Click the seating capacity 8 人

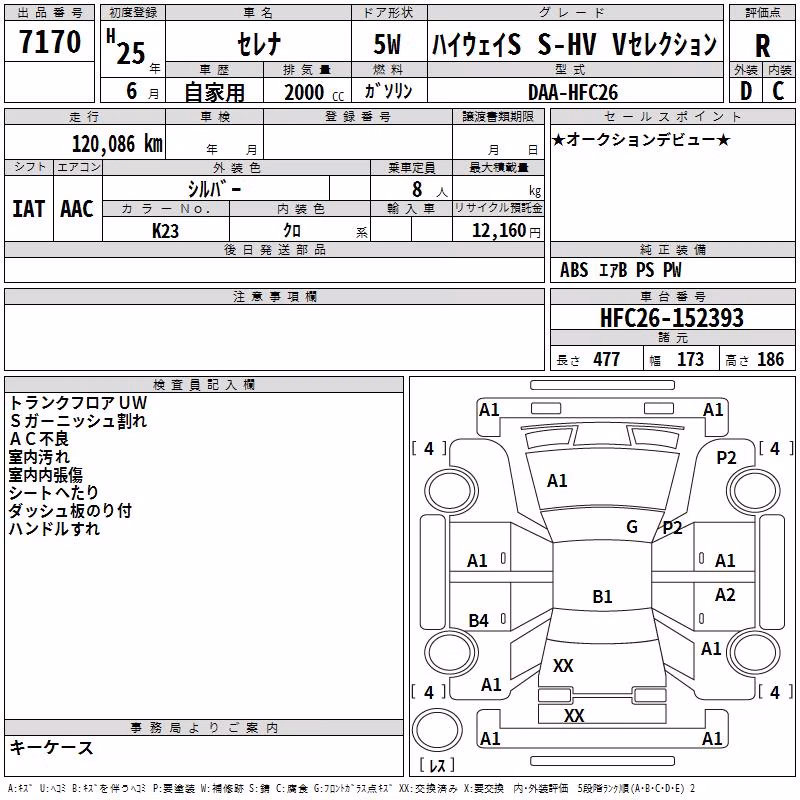[429, 190]
